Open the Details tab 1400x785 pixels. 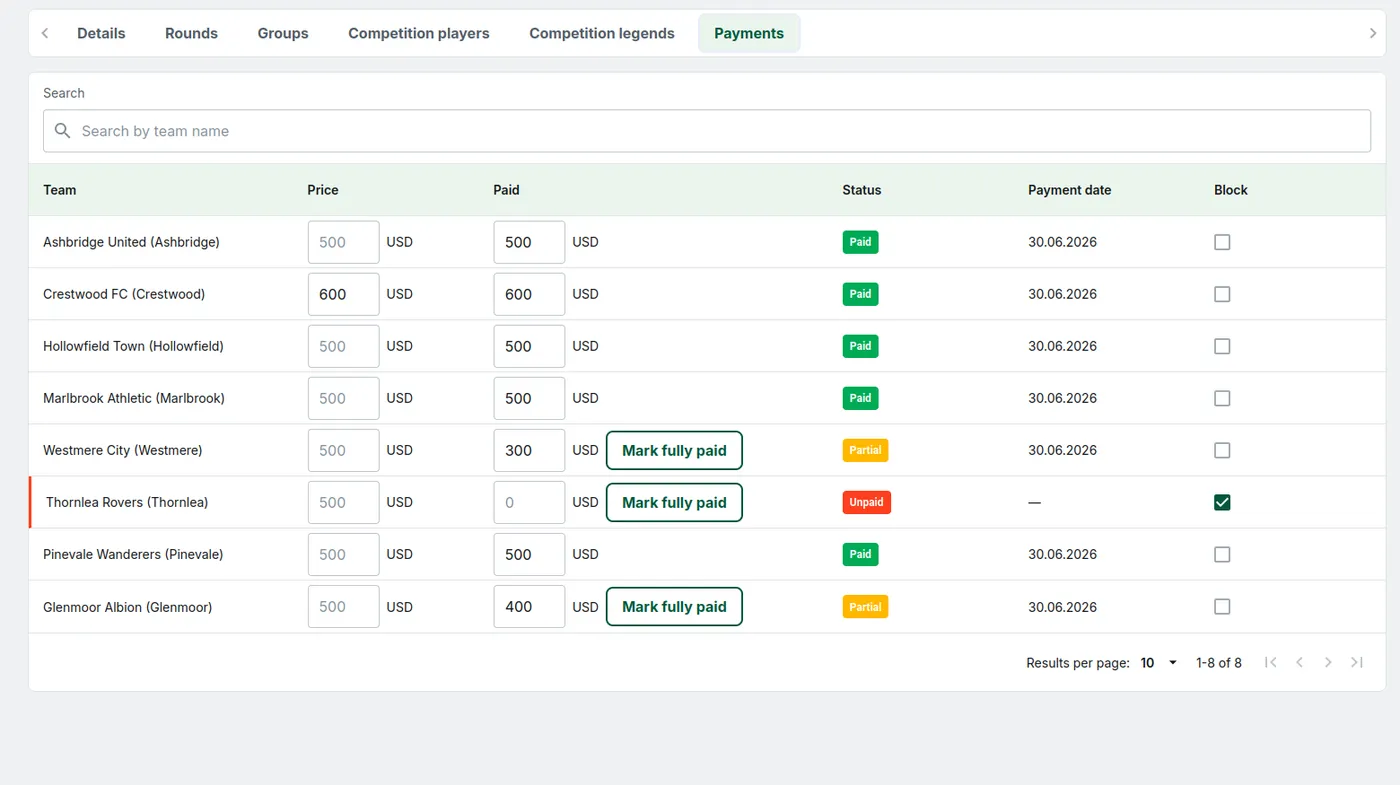101,33
